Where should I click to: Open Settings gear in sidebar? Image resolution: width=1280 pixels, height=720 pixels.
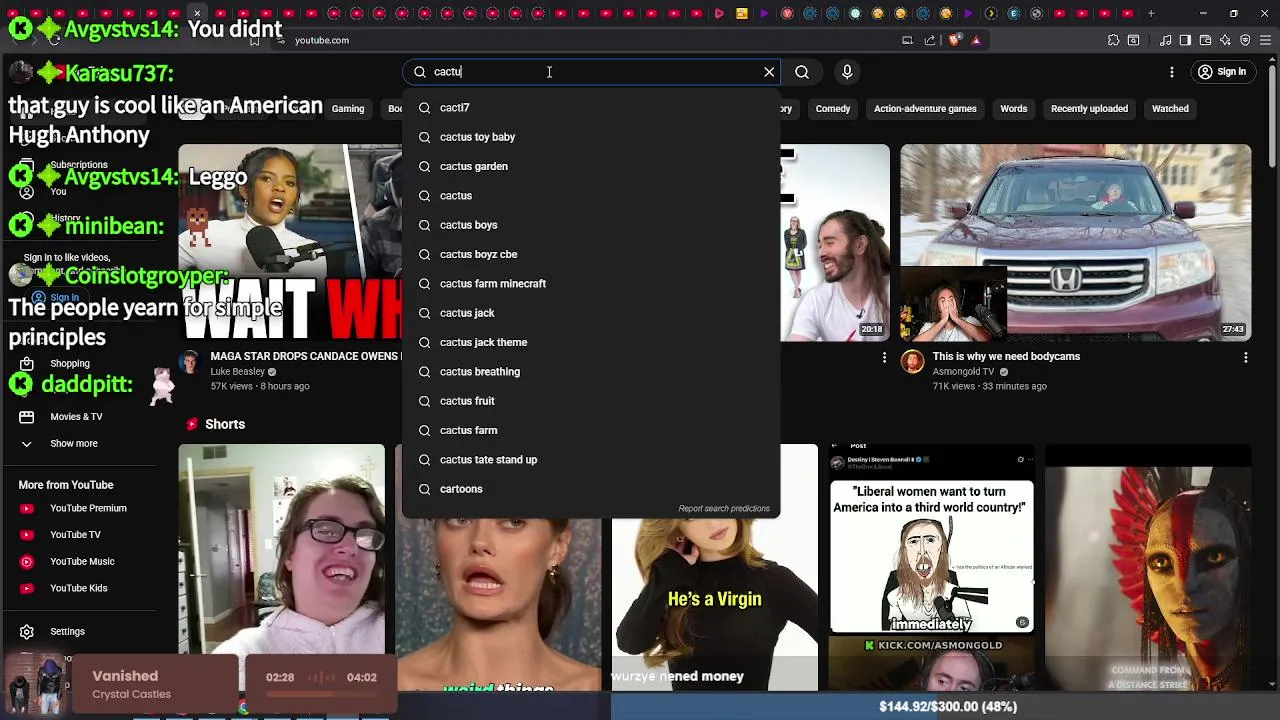pos(67,632)
